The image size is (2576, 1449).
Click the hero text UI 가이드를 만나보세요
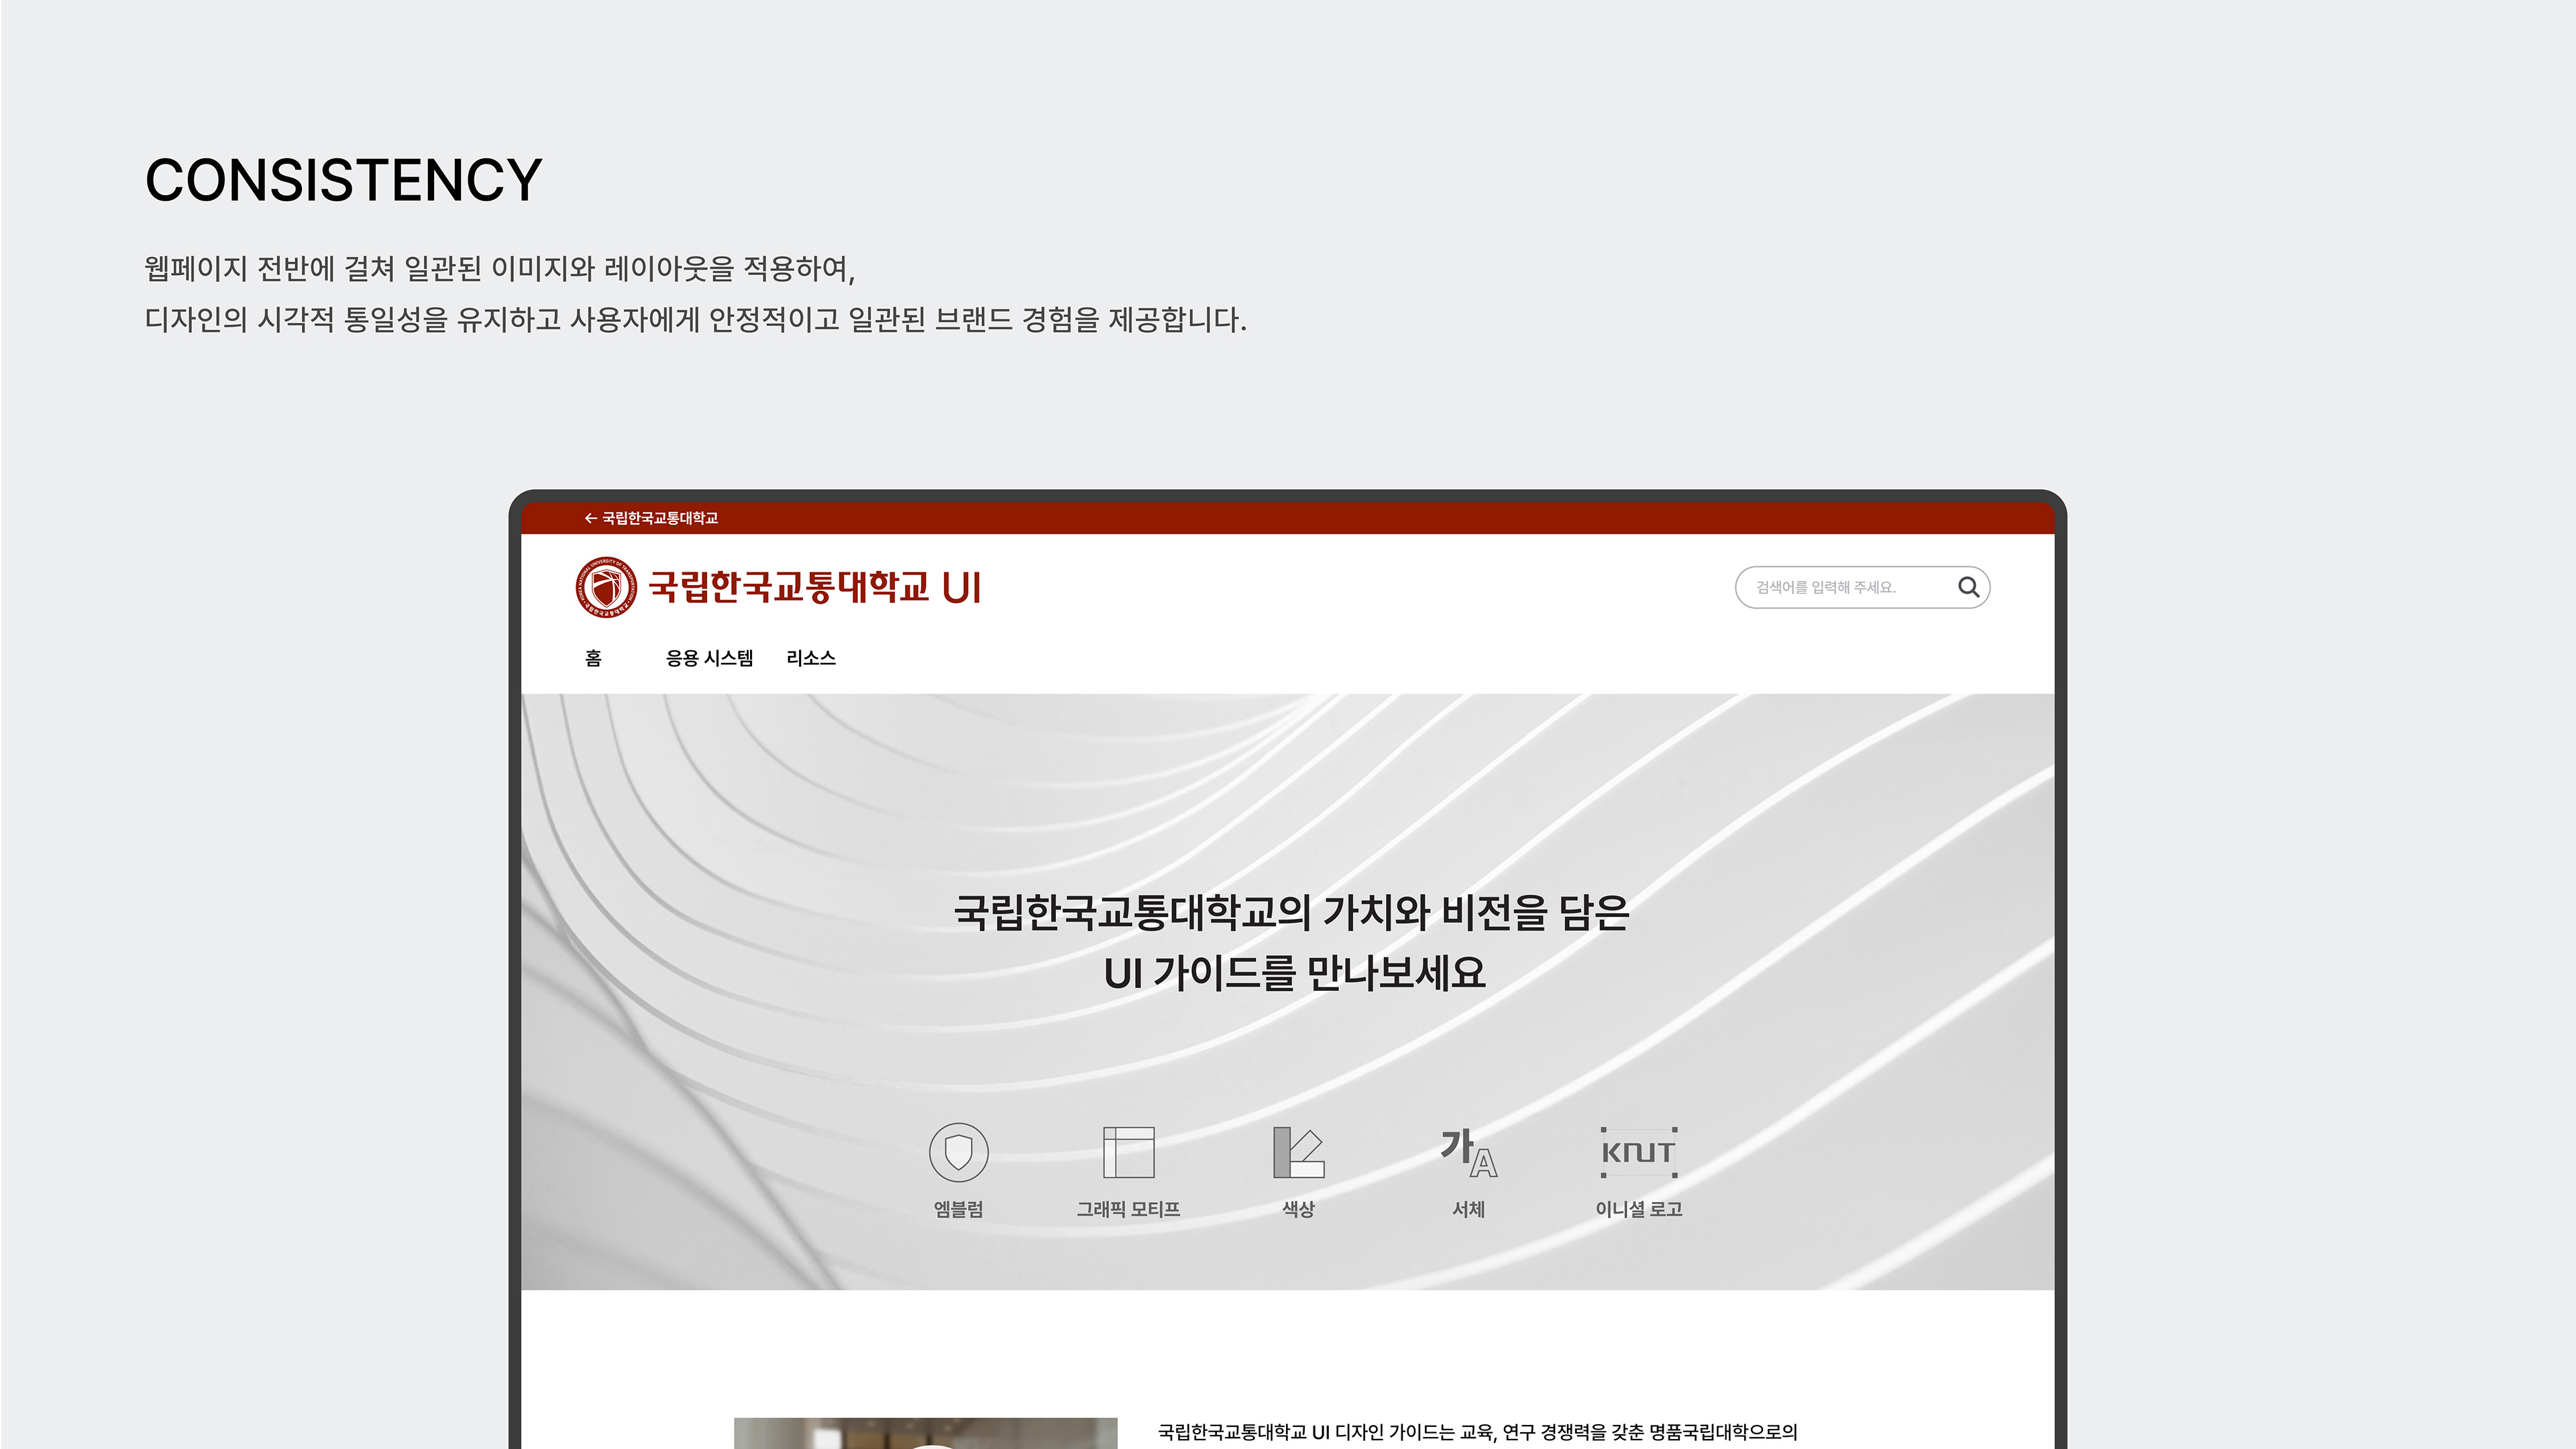tap(1294, 973)
